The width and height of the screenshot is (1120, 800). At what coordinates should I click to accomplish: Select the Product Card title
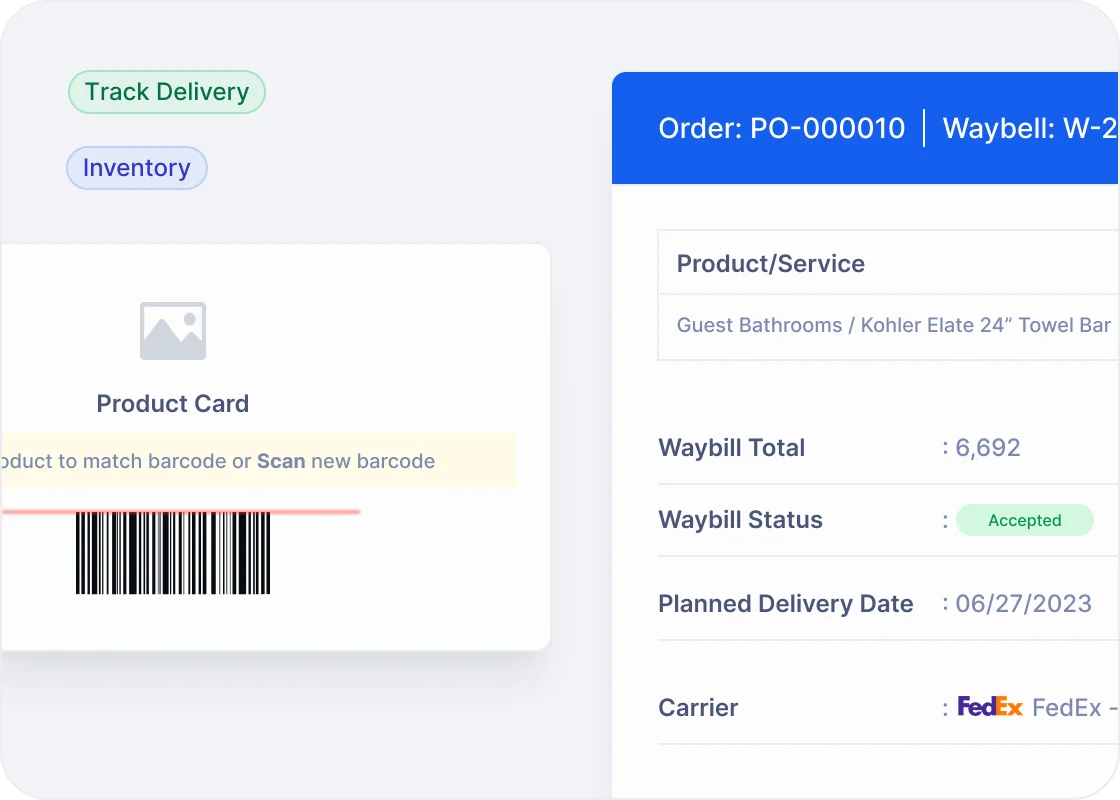172,404
